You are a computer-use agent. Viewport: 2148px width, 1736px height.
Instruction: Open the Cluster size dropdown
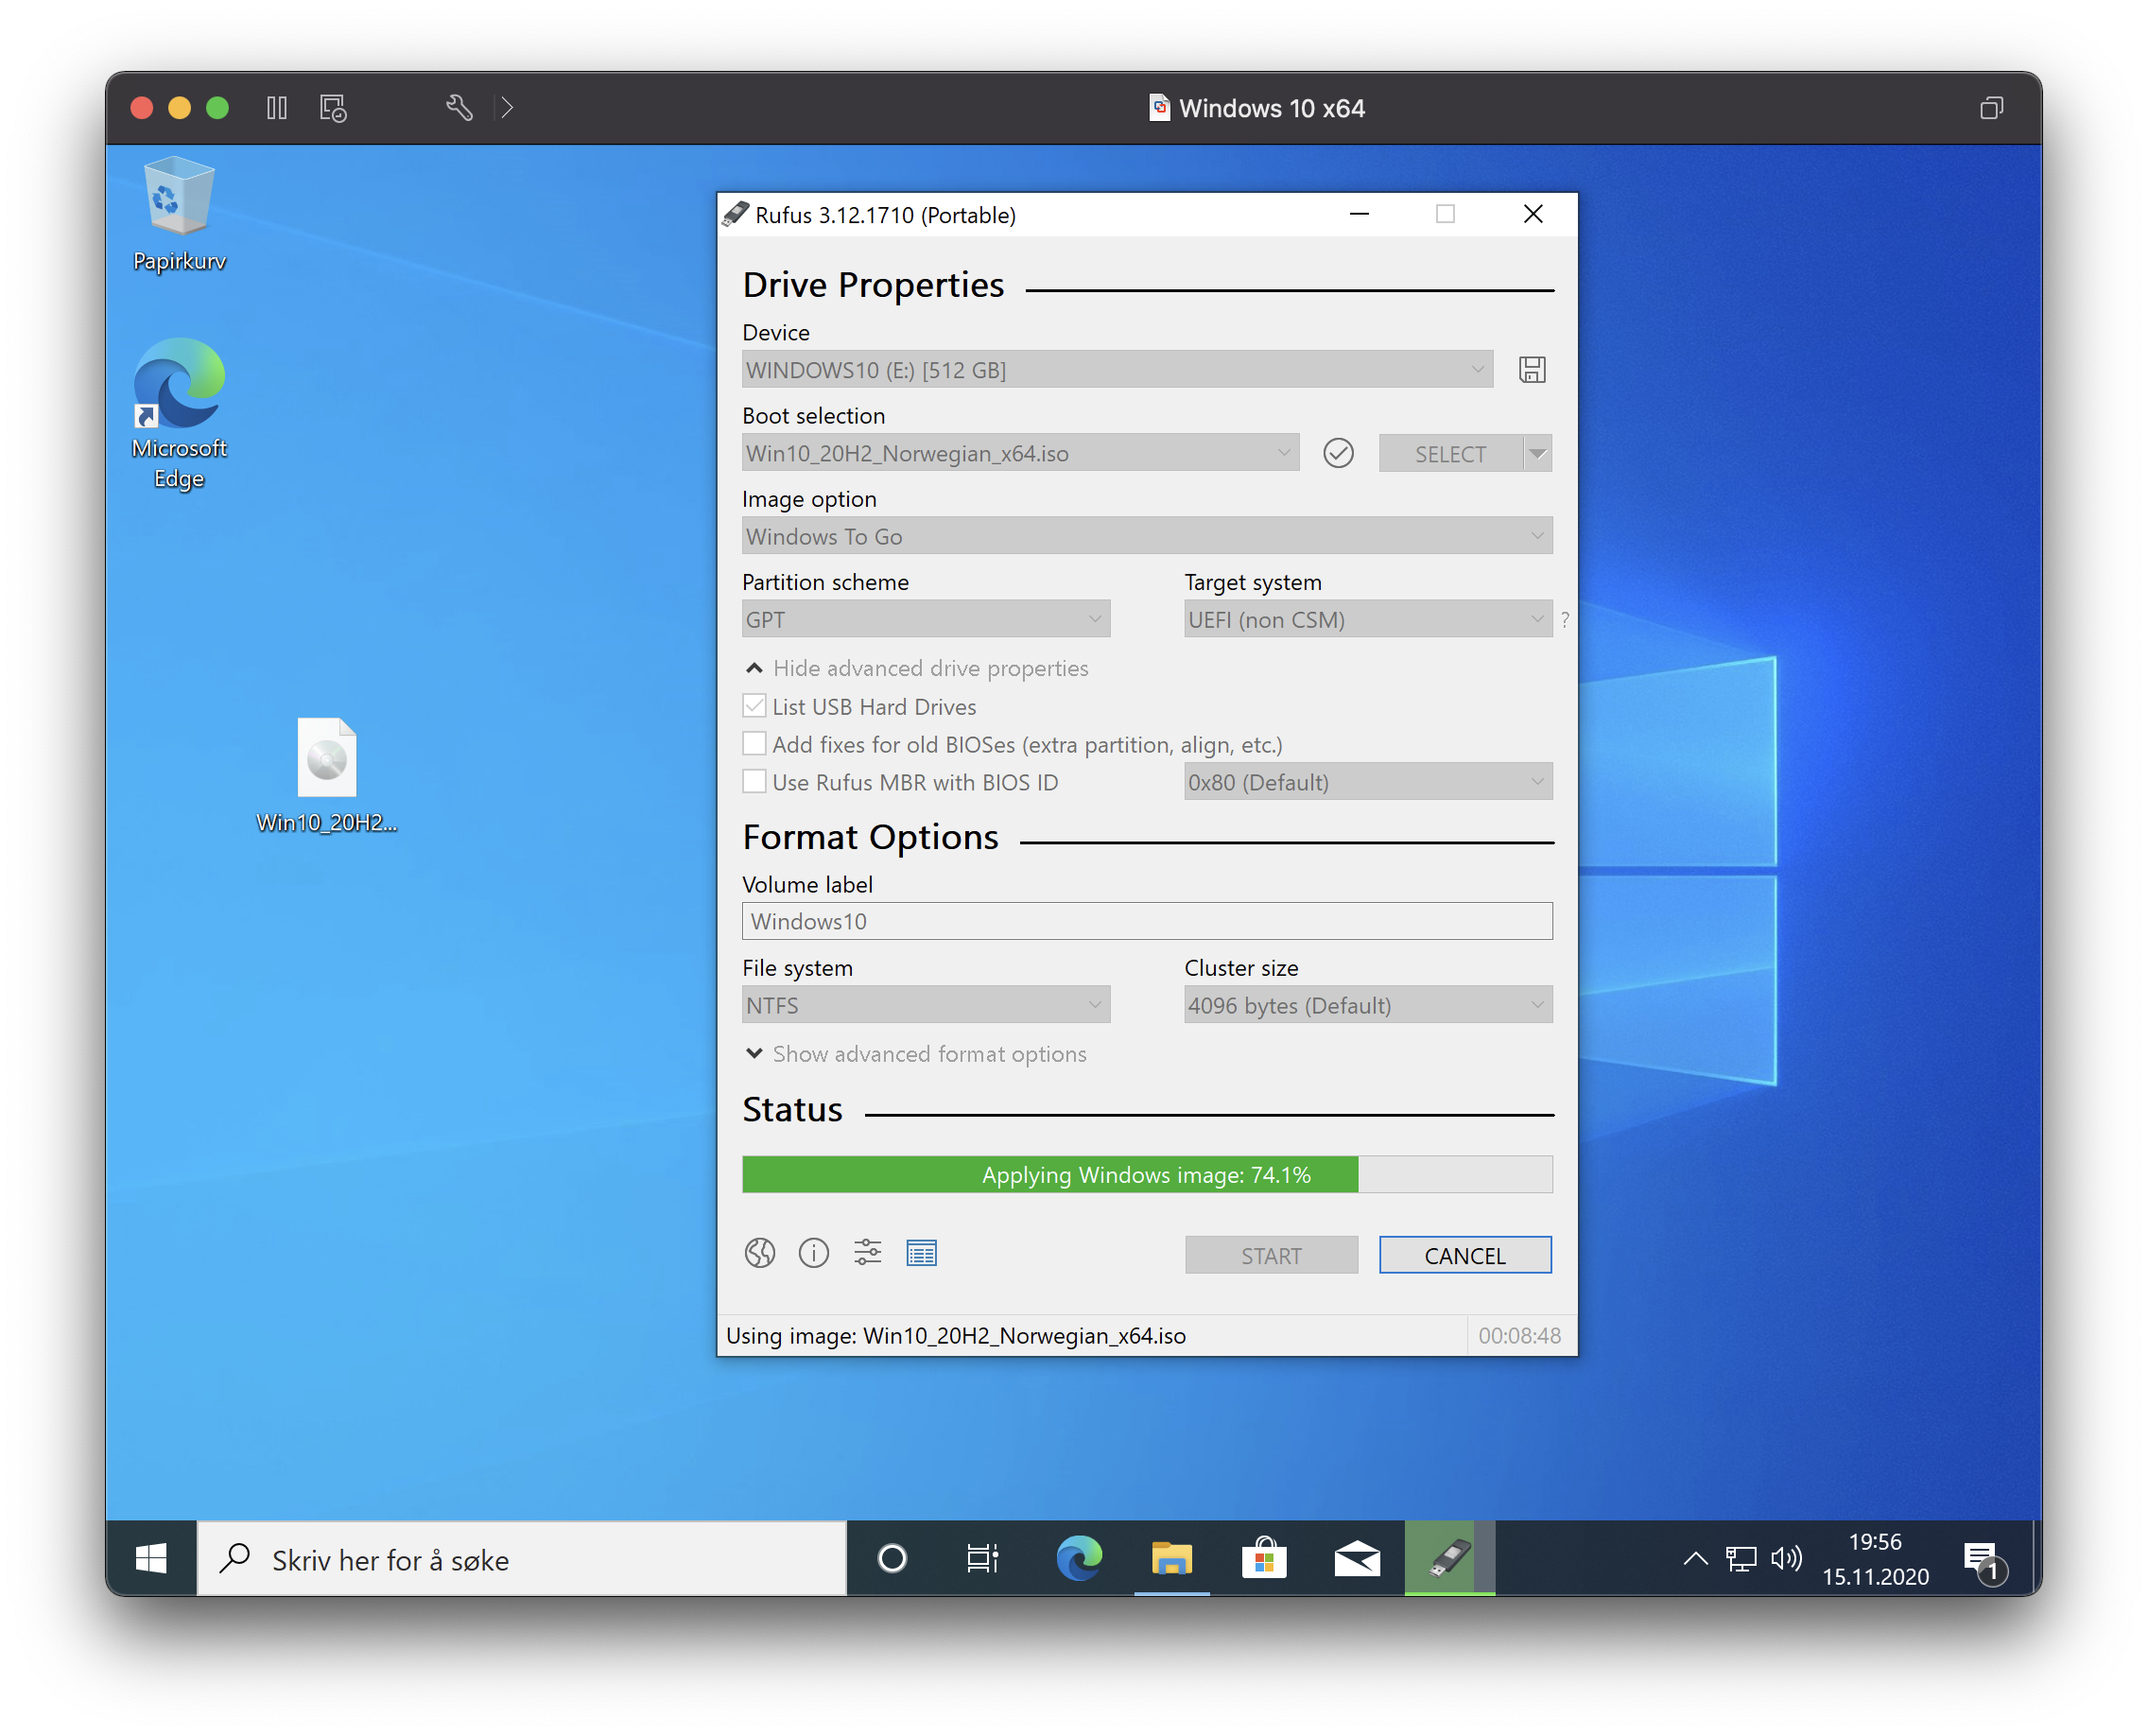1367,1005
